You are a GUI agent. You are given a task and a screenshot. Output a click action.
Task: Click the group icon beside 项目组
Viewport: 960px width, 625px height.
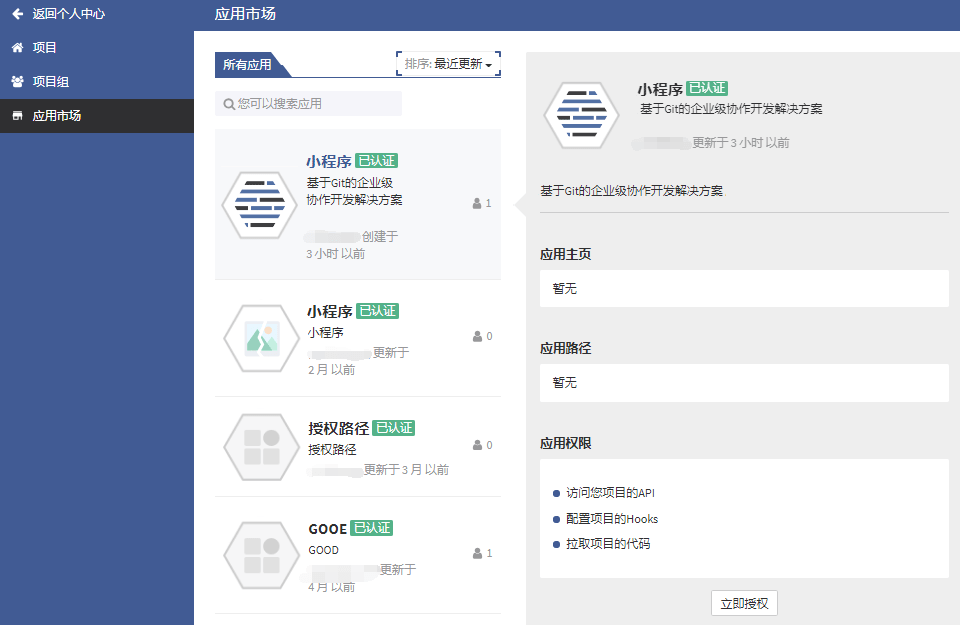click(17, 82)
